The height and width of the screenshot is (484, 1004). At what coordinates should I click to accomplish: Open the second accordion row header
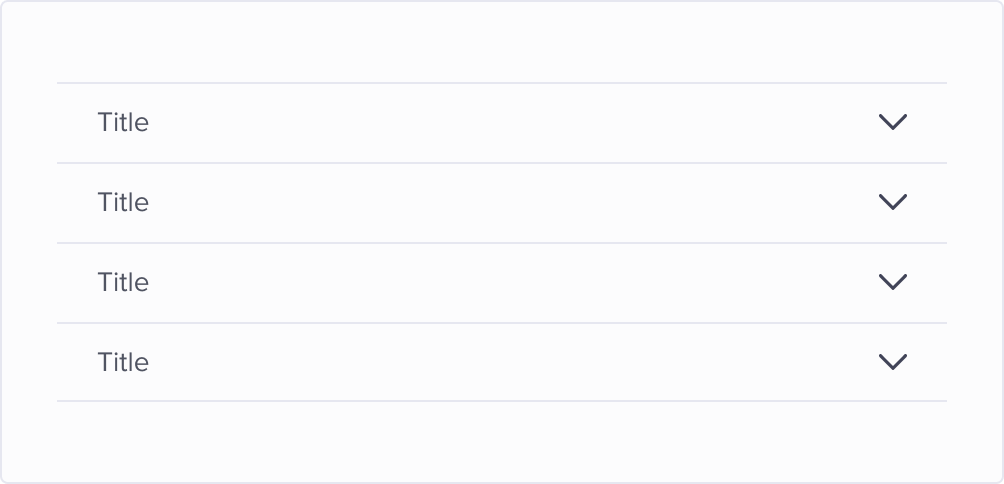coord(500,202)
